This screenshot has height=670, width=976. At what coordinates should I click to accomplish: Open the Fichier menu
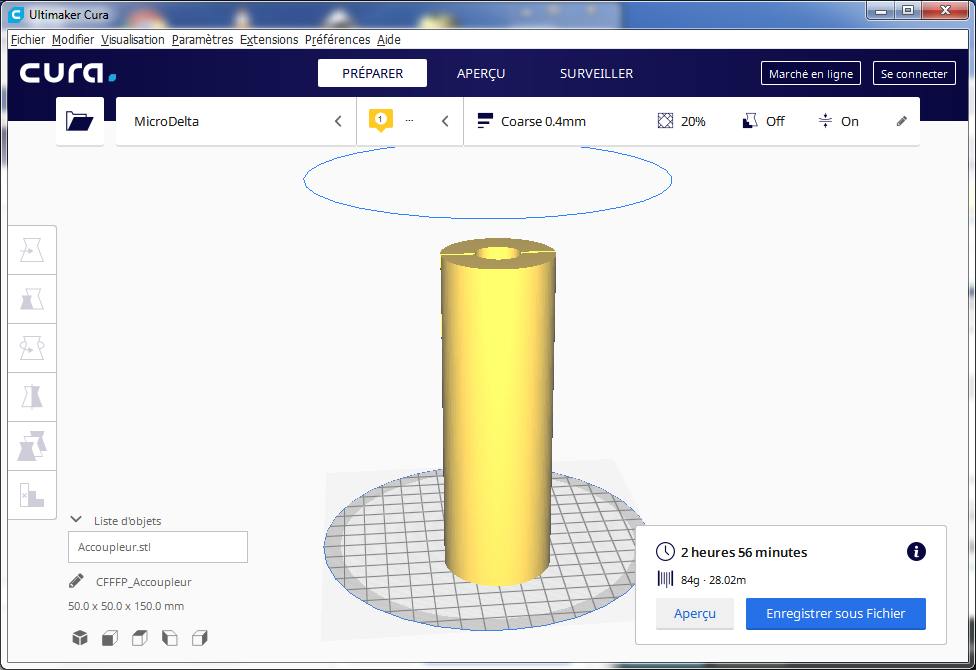point(28,40)
